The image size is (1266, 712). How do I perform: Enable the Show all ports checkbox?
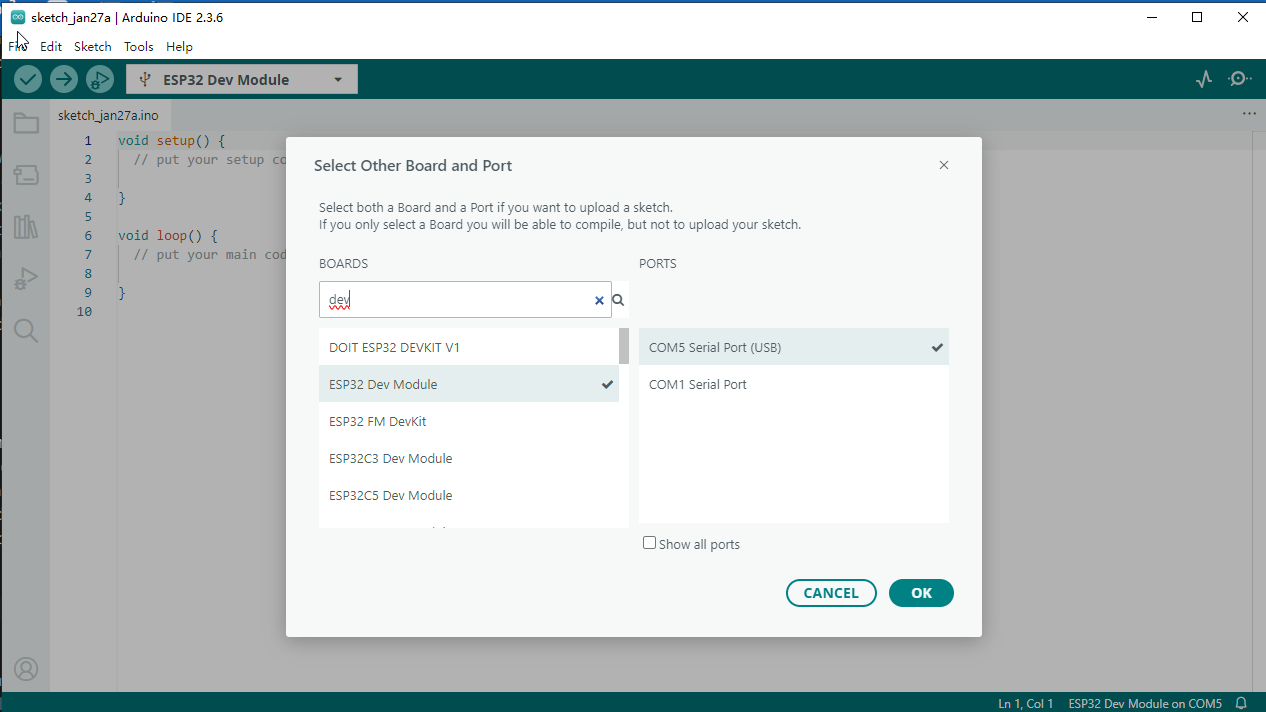[x=650, y=543]
